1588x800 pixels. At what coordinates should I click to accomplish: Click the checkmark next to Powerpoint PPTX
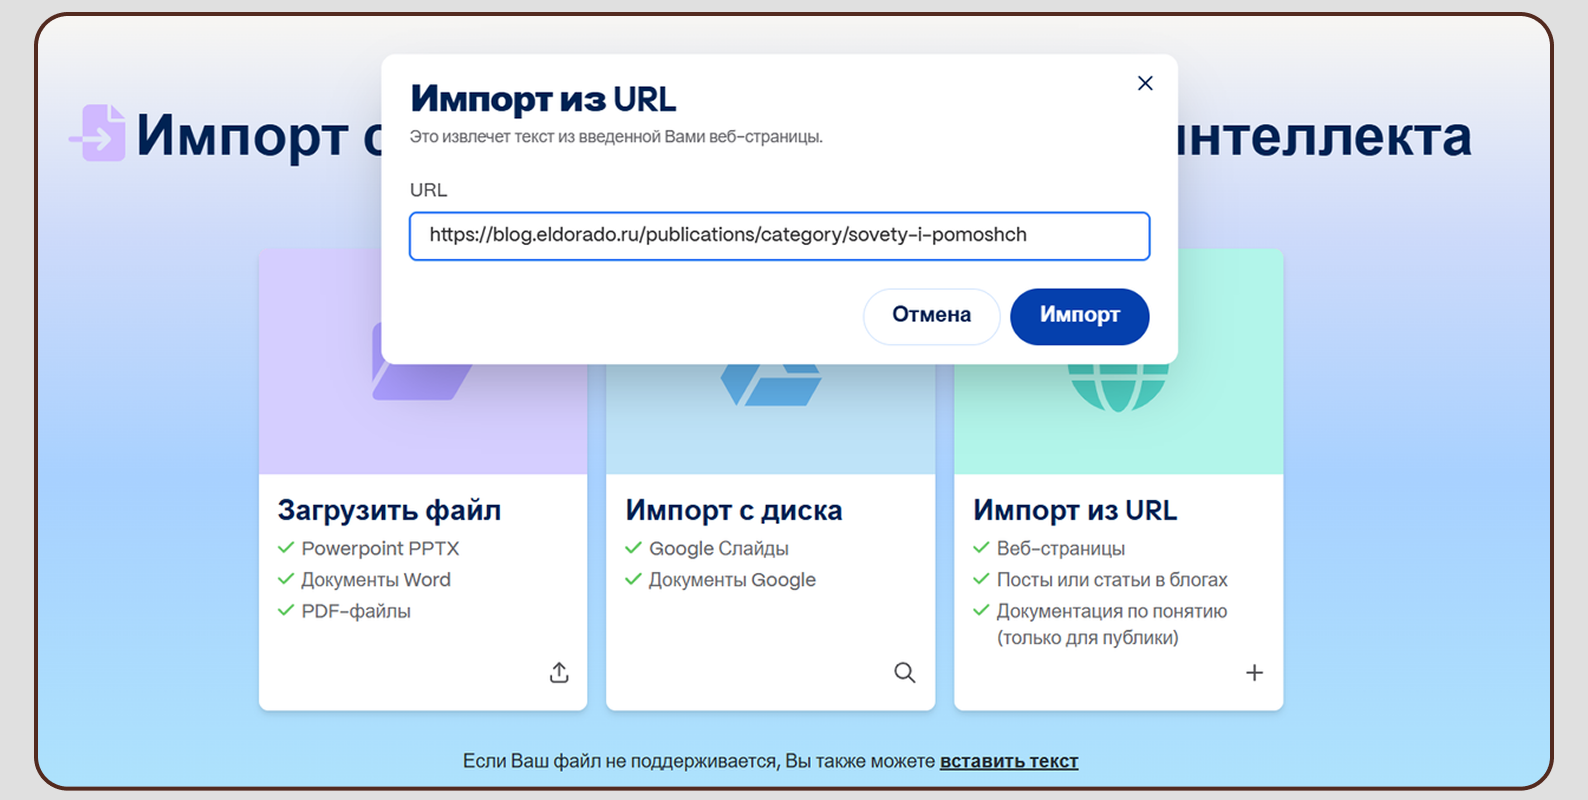[286, 548]
